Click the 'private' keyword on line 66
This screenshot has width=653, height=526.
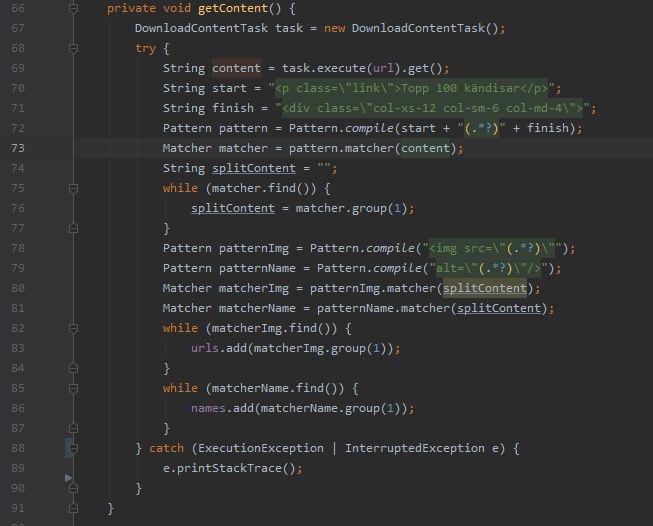click(x=131, y=8)
